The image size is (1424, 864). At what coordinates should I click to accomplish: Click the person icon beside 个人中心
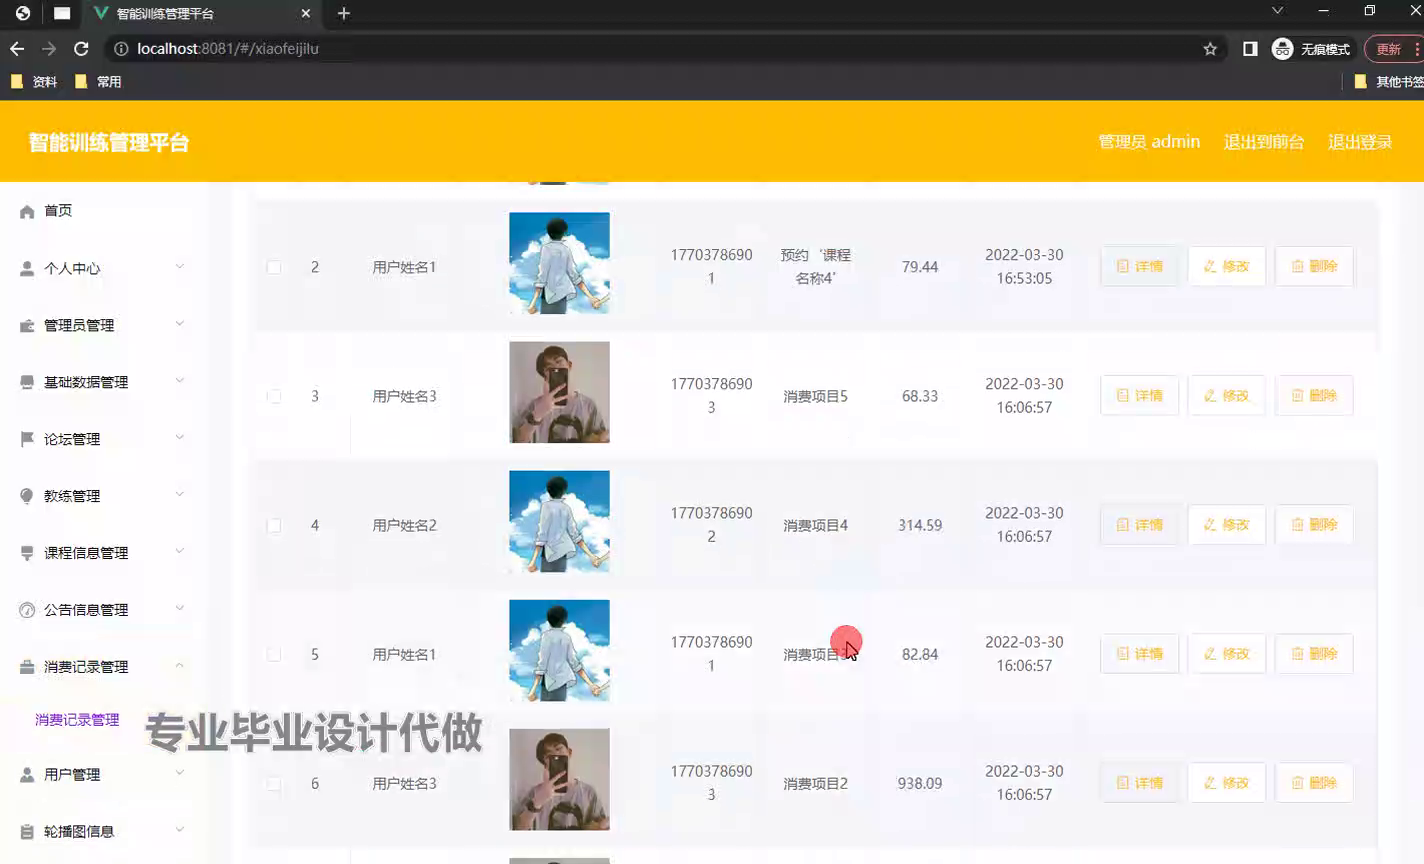27,268
